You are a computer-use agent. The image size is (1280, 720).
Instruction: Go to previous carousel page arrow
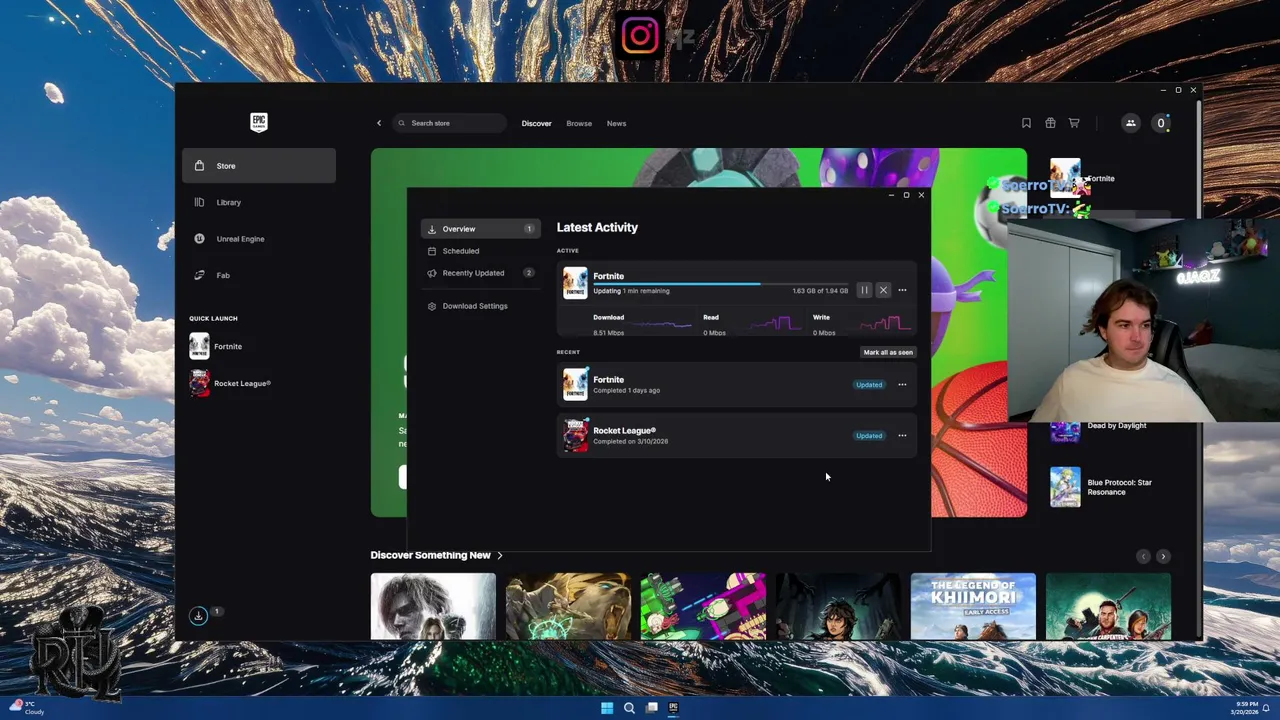(1144, 556)
